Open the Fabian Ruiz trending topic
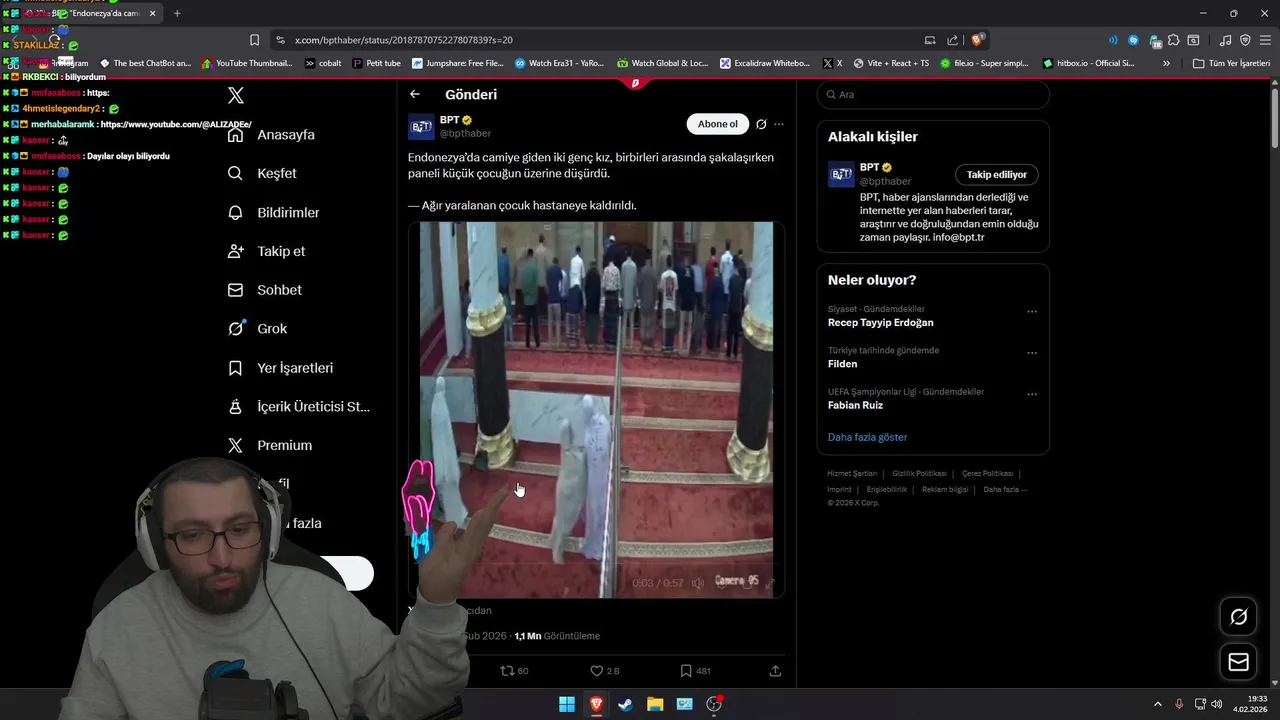1280x720 pixels. click(855, 405)
